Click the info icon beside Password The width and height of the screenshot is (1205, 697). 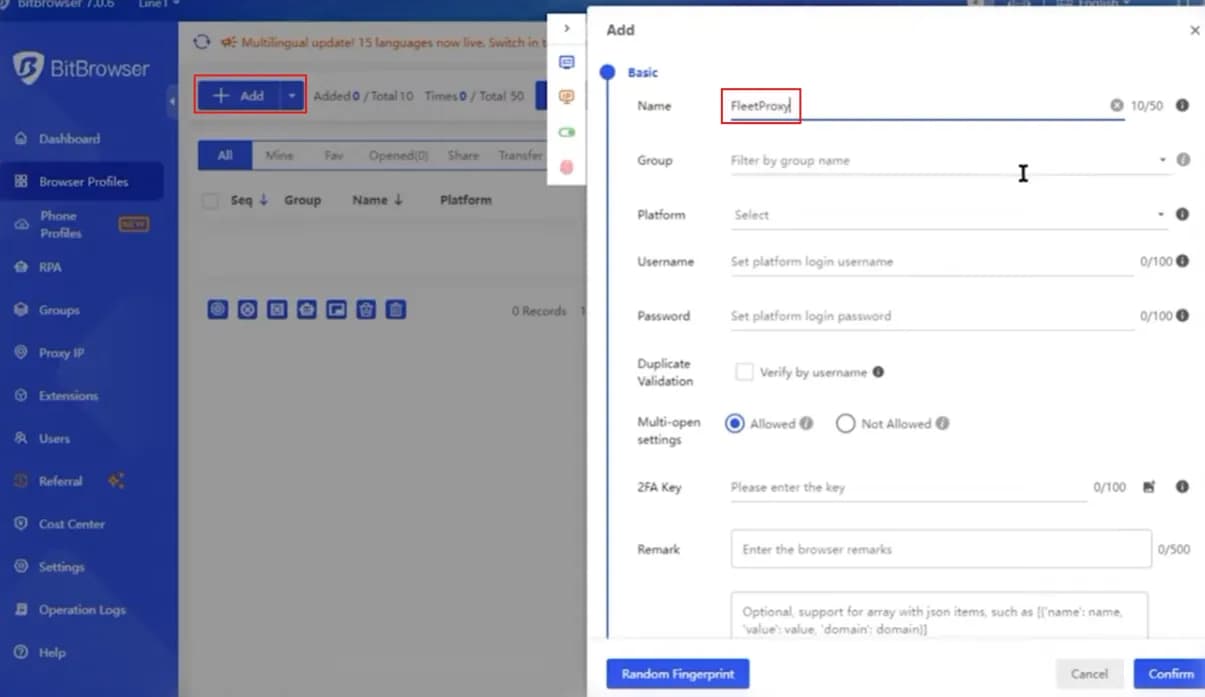click(1182, 315)
